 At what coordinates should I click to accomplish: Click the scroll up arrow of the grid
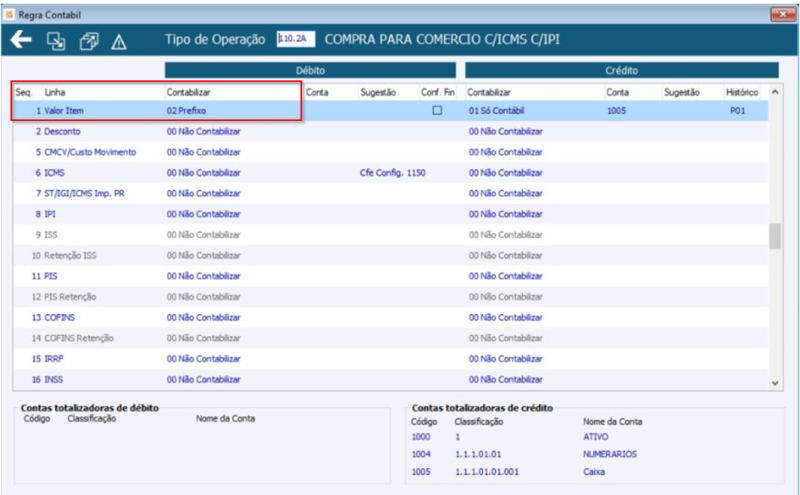click(775, 92)
